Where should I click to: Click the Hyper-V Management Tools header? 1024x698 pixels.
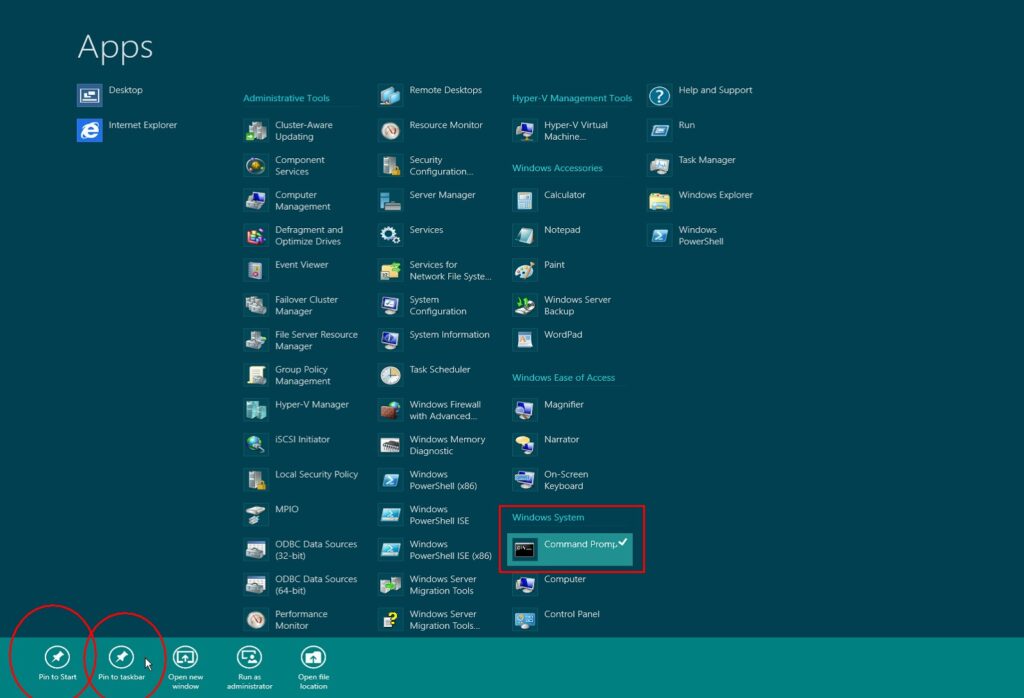tap(572, 98)
